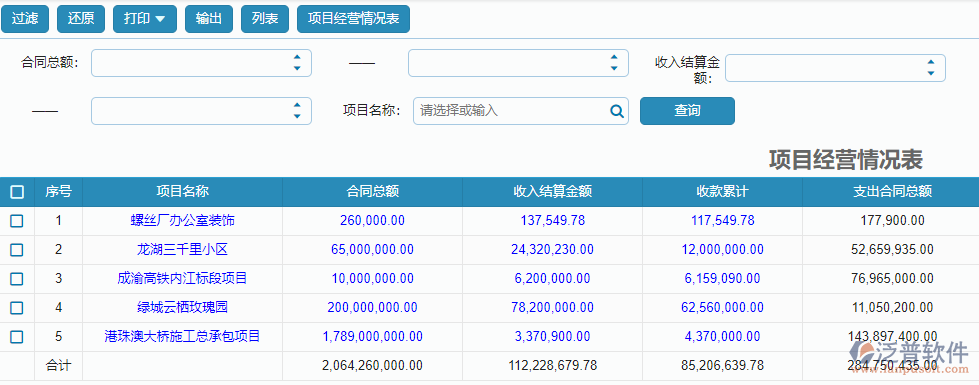The image size is (979, 385).
Task: Open receipts total 4,370,000.00 link
Action: click(722, 337)
